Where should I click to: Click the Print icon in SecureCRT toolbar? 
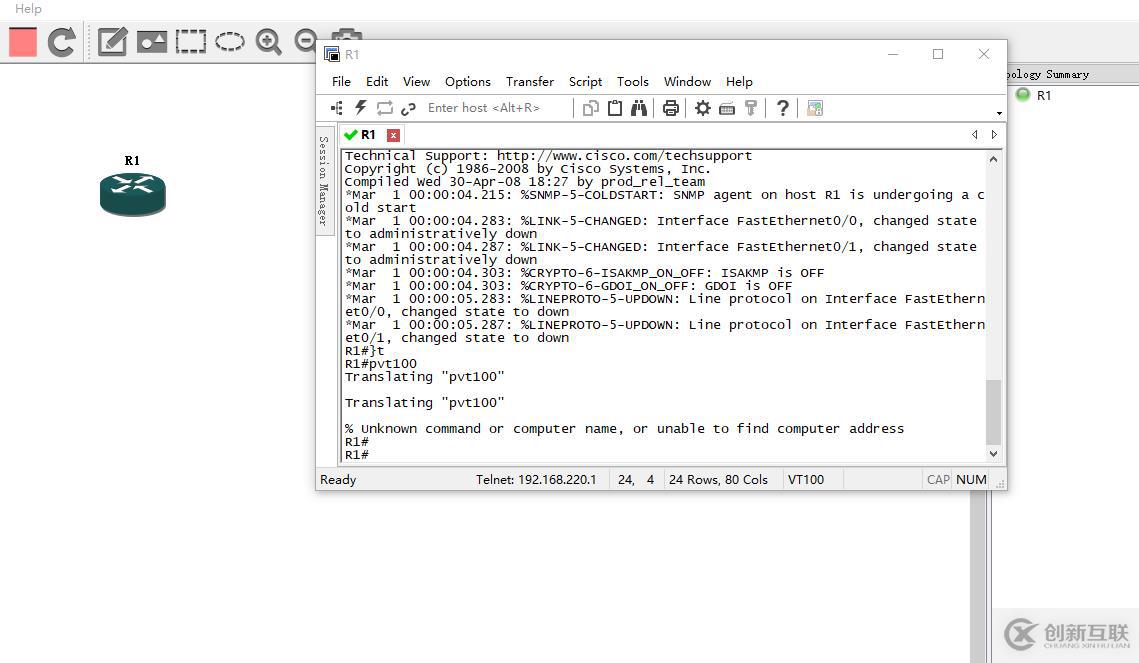[x=670, y=108]
